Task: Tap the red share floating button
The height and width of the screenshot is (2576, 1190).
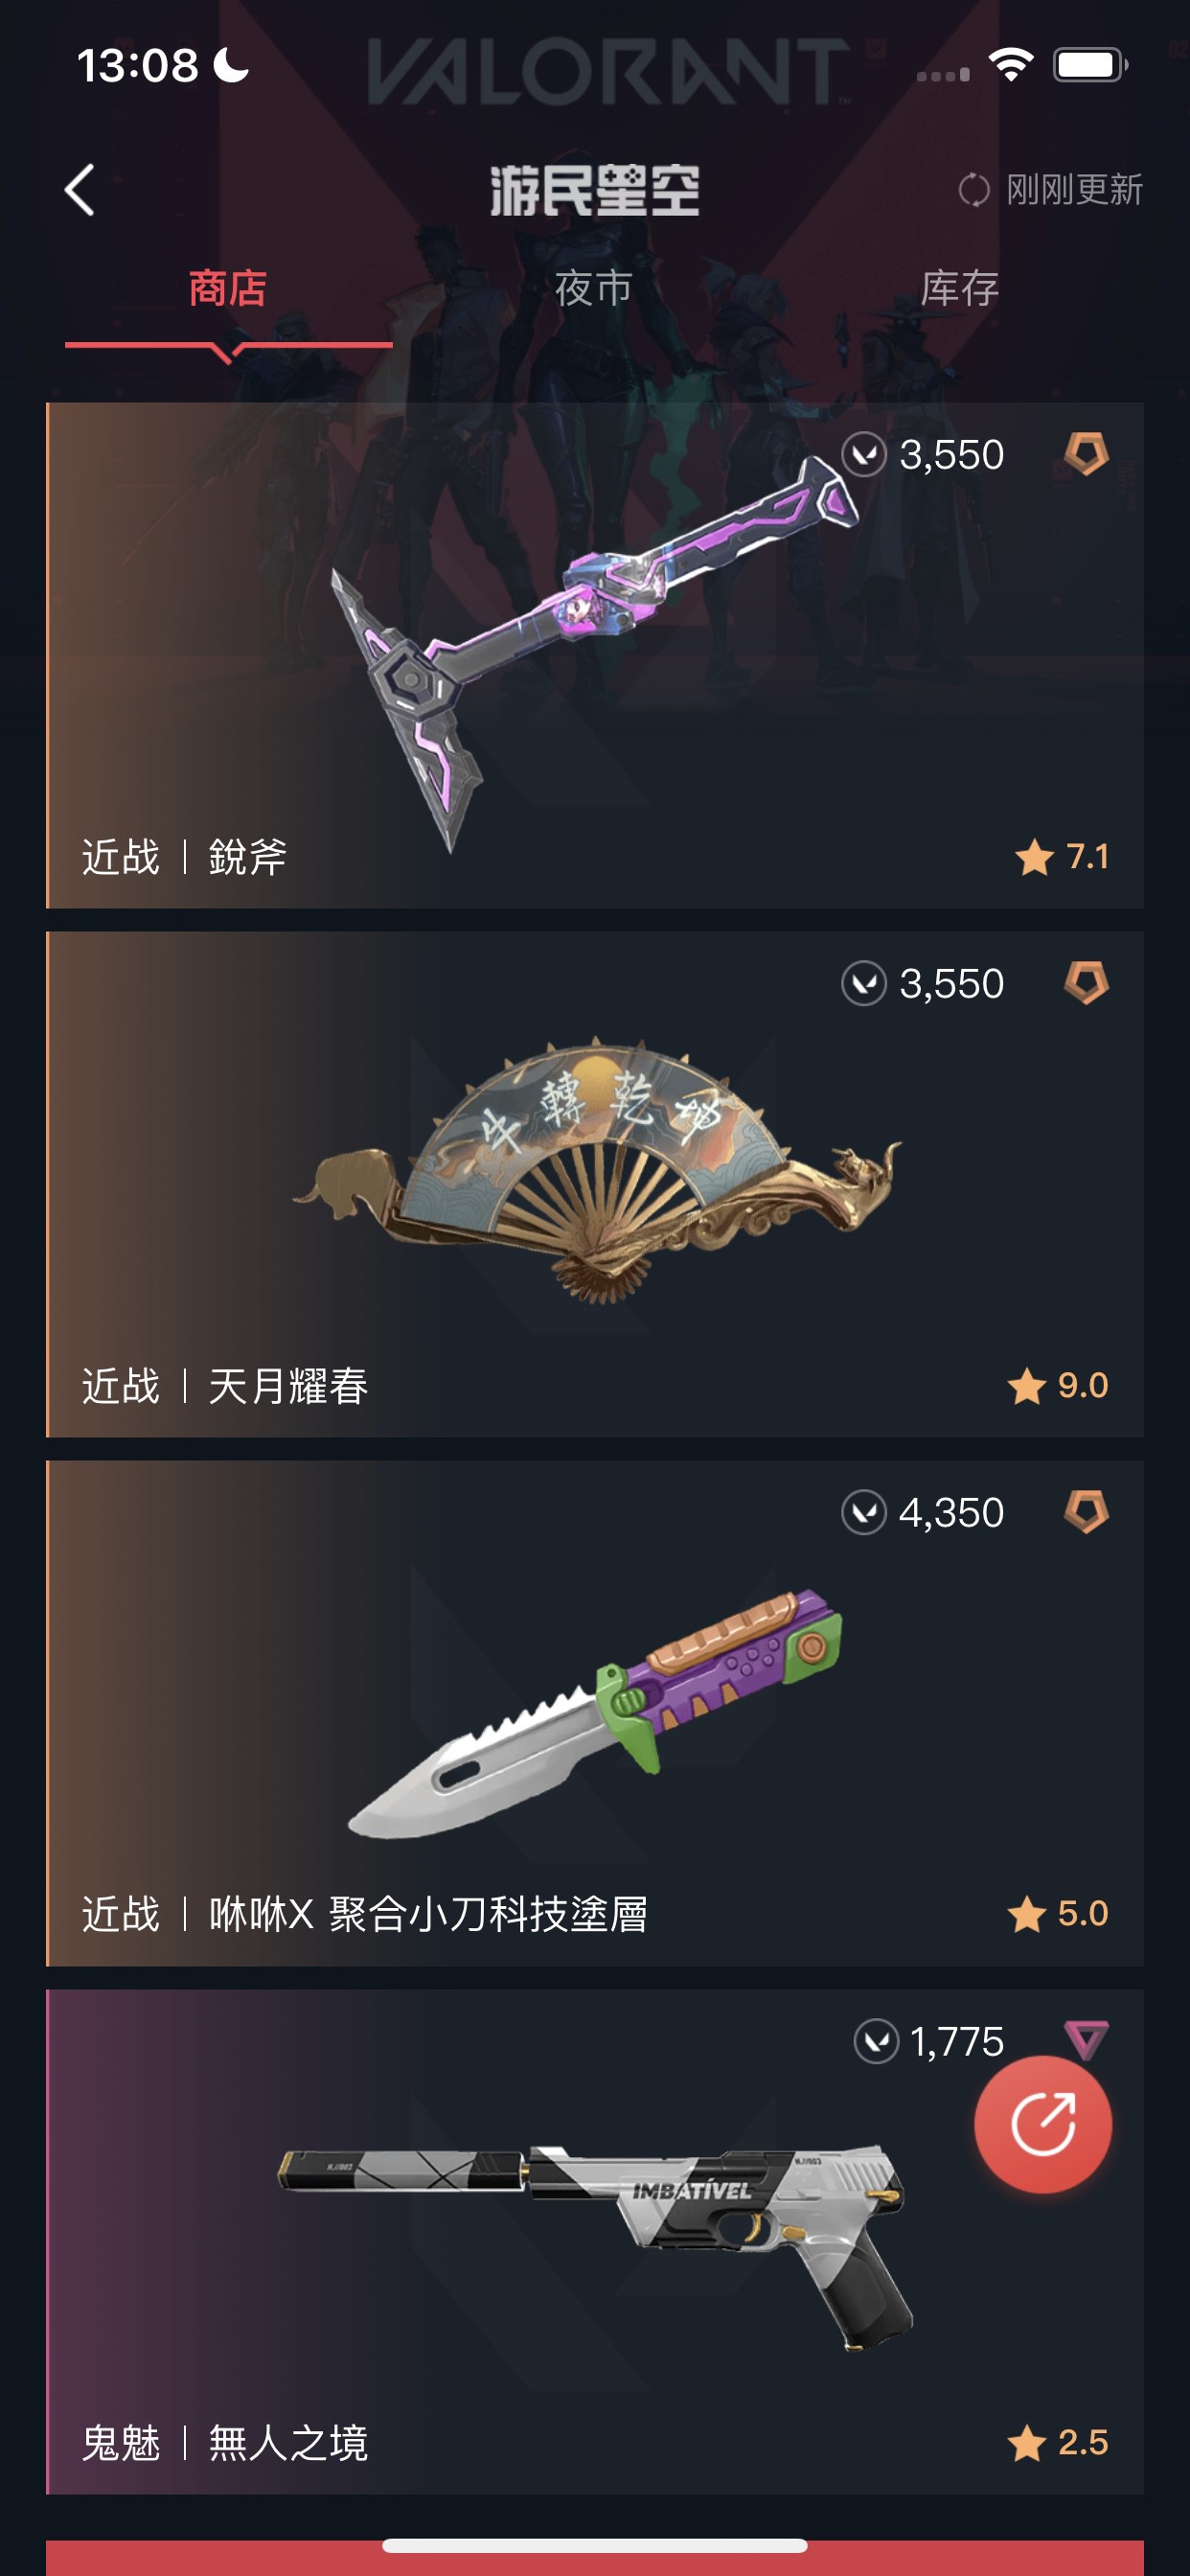Action: point(1043,2125)
